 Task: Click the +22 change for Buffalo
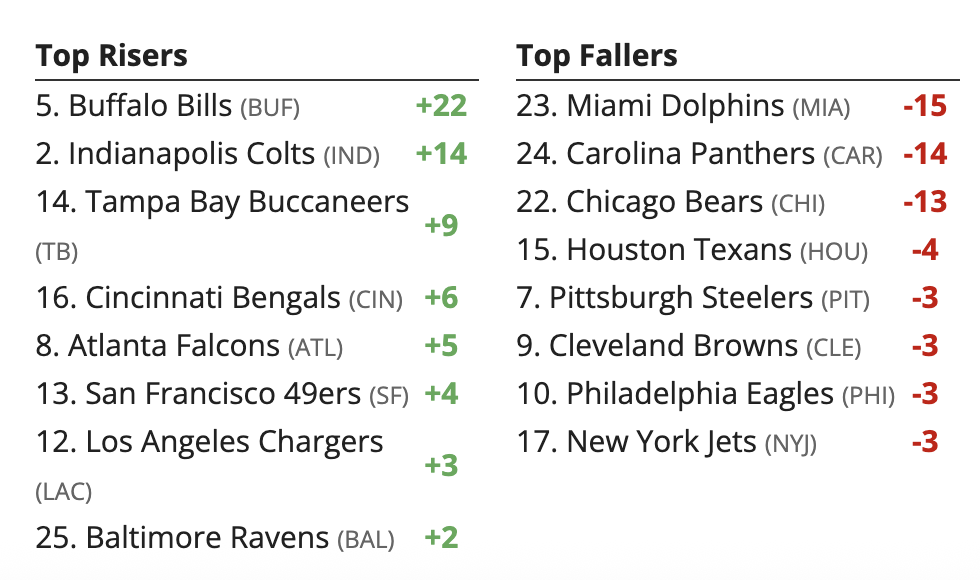click(441, 106)
